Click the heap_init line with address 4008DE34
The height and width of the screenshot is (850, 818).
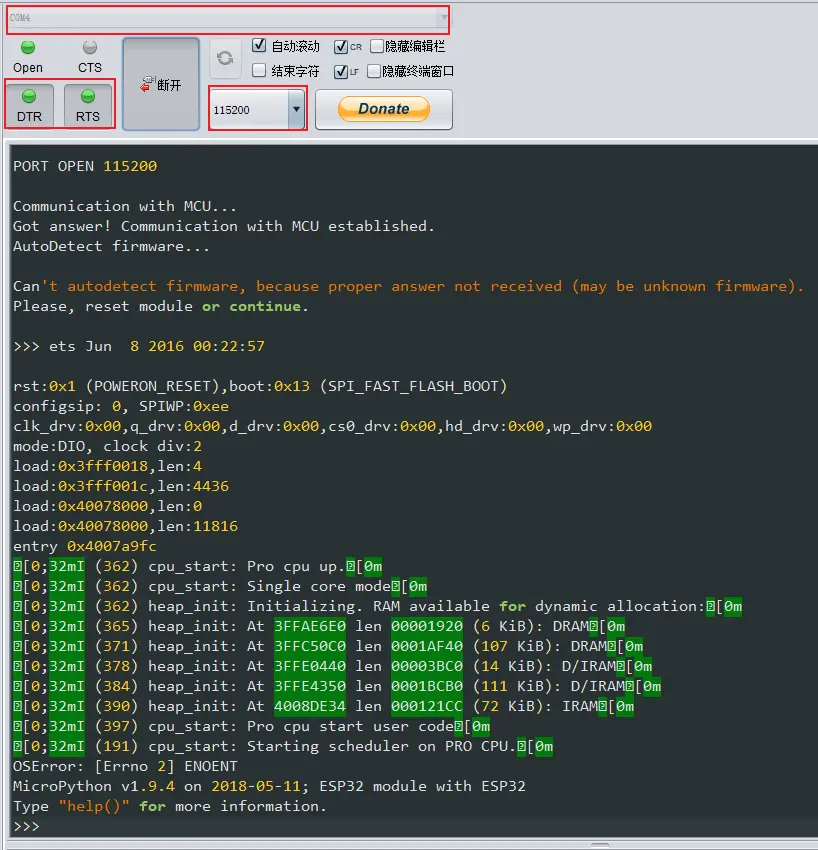324,707
